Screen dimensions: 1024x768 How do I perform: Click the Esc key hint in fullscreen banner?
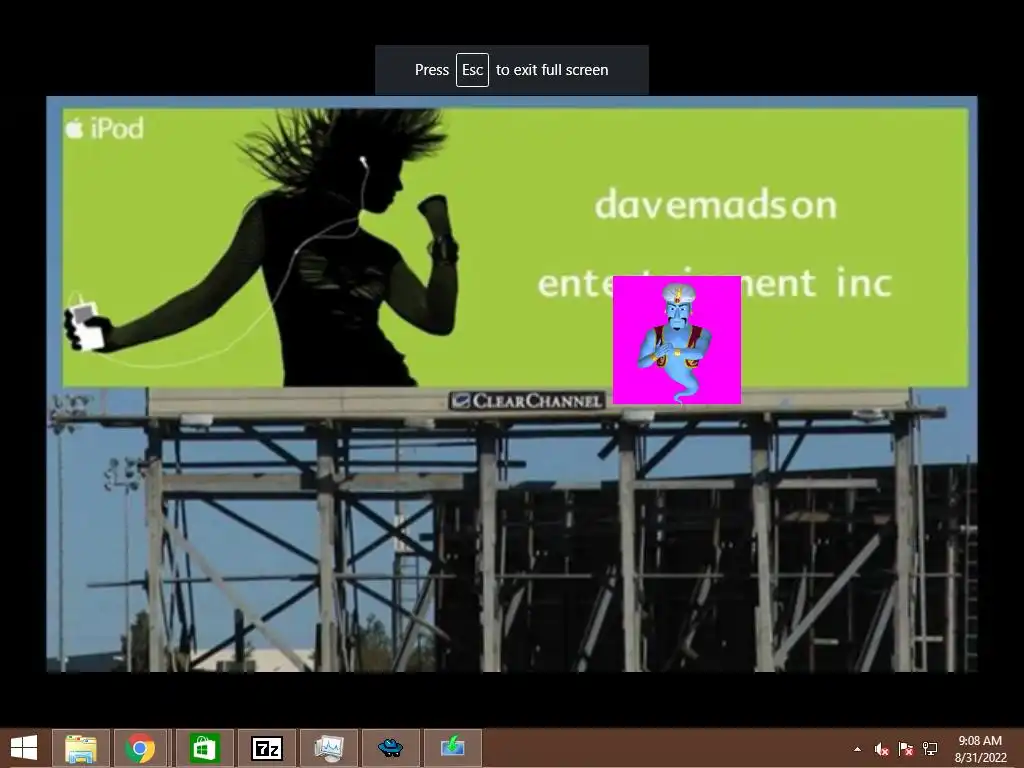click(x=472, y=70)
